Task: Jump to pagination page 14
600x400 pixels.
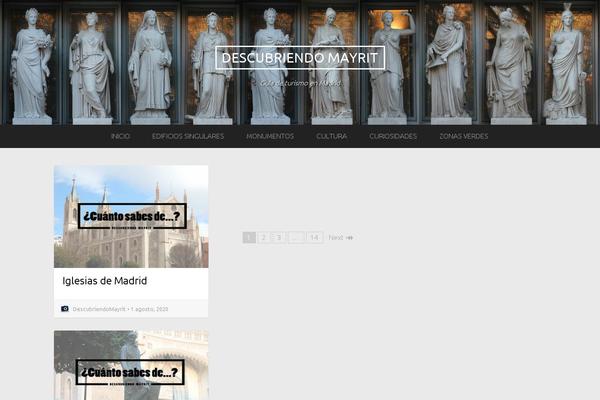Action: [x=314, y=238]
